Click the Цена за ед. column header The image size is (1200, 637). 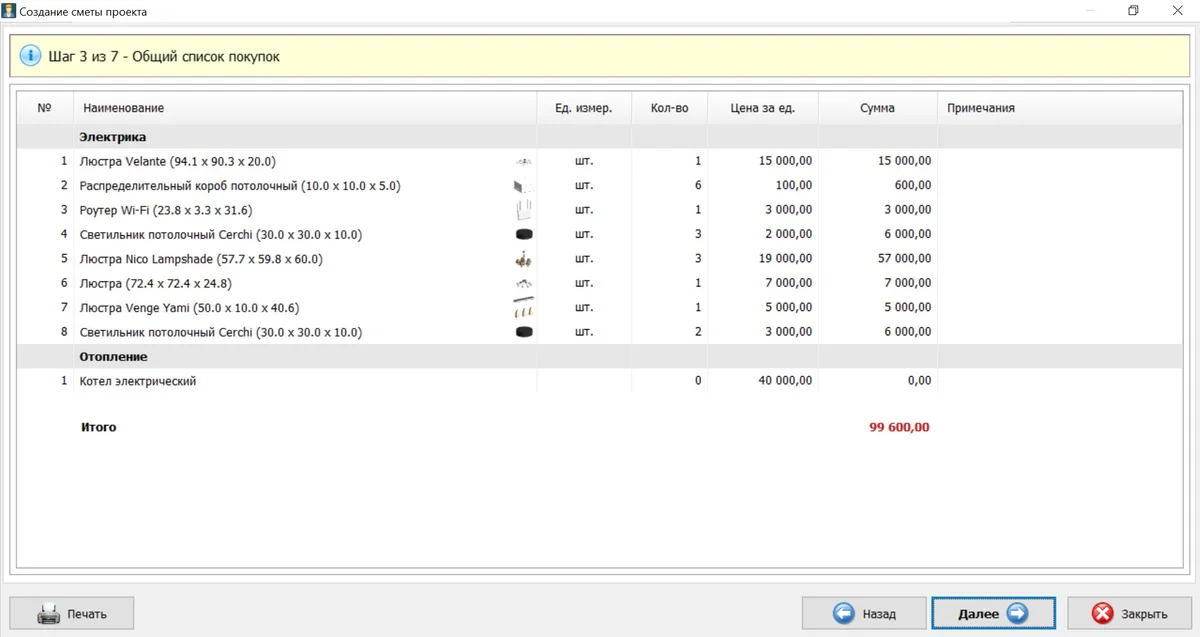[x=762, y=108]
